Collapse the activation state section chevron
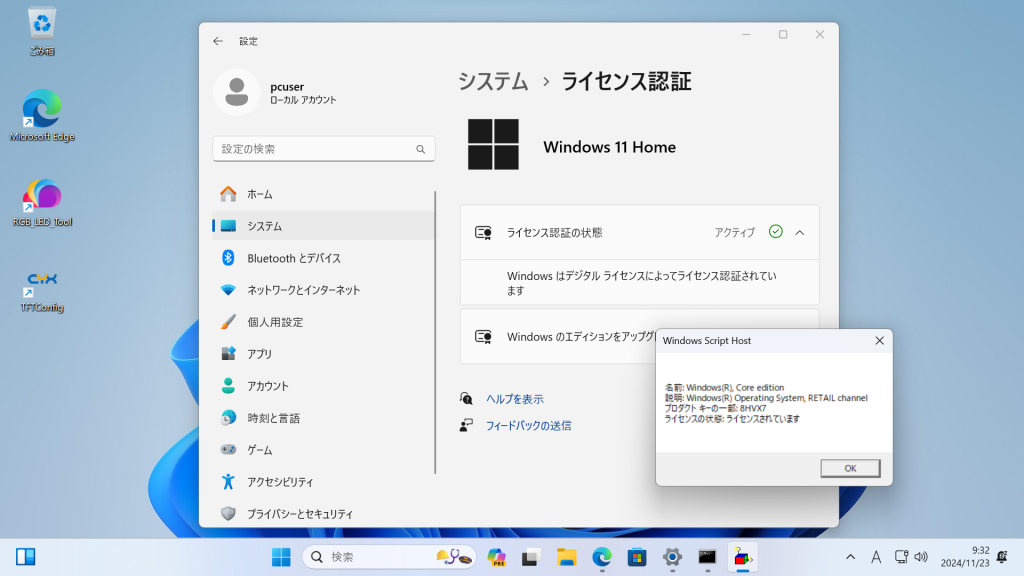 tap(799, 232)
